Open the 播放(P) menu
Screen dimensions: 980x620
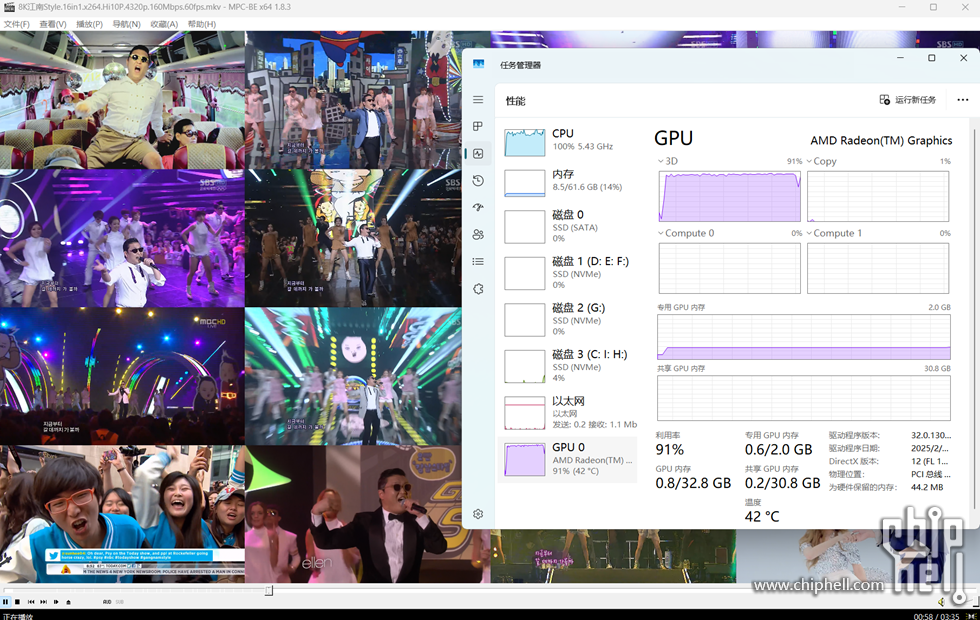[89, 24]
